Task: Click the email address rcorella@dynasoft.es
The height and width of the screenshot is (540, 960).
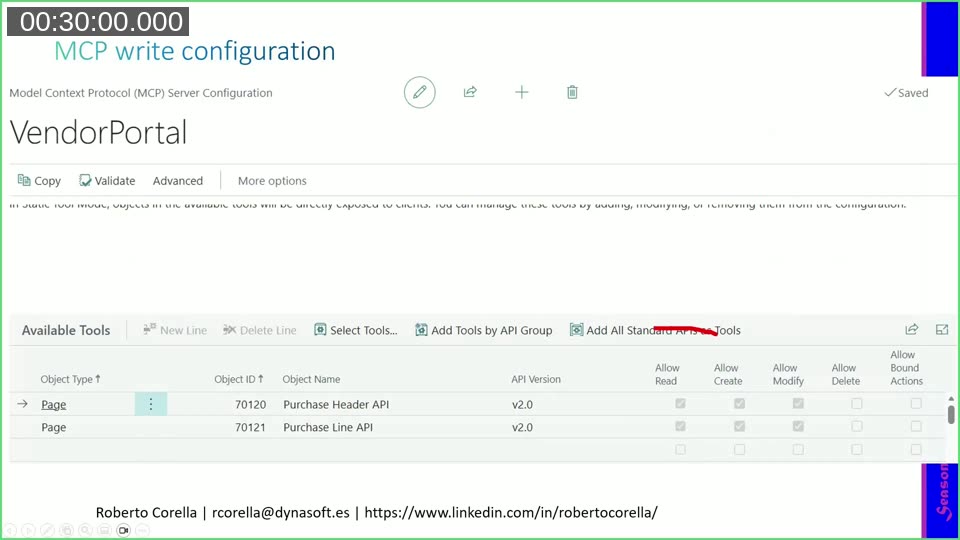Action: coord(280,512)
